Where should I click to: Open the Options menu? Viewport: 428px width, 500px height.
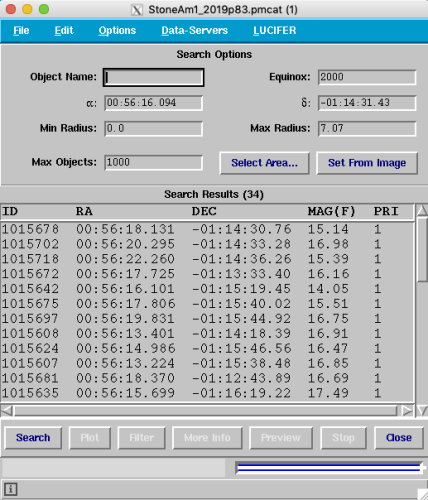(x=117, y=30)
